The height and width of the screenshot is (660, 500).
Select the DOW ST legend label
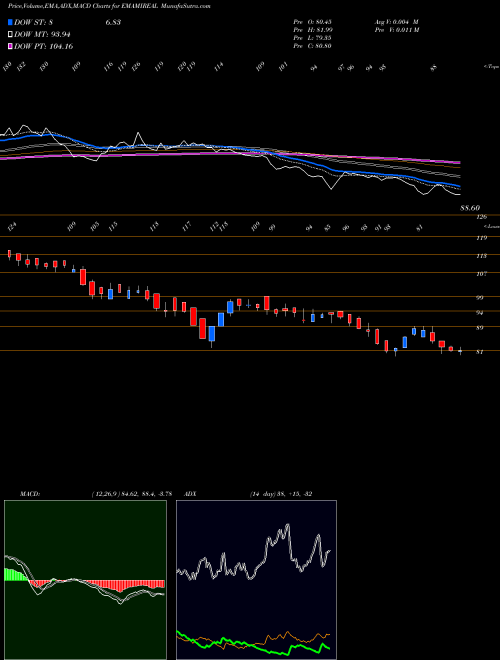[35, 22]
